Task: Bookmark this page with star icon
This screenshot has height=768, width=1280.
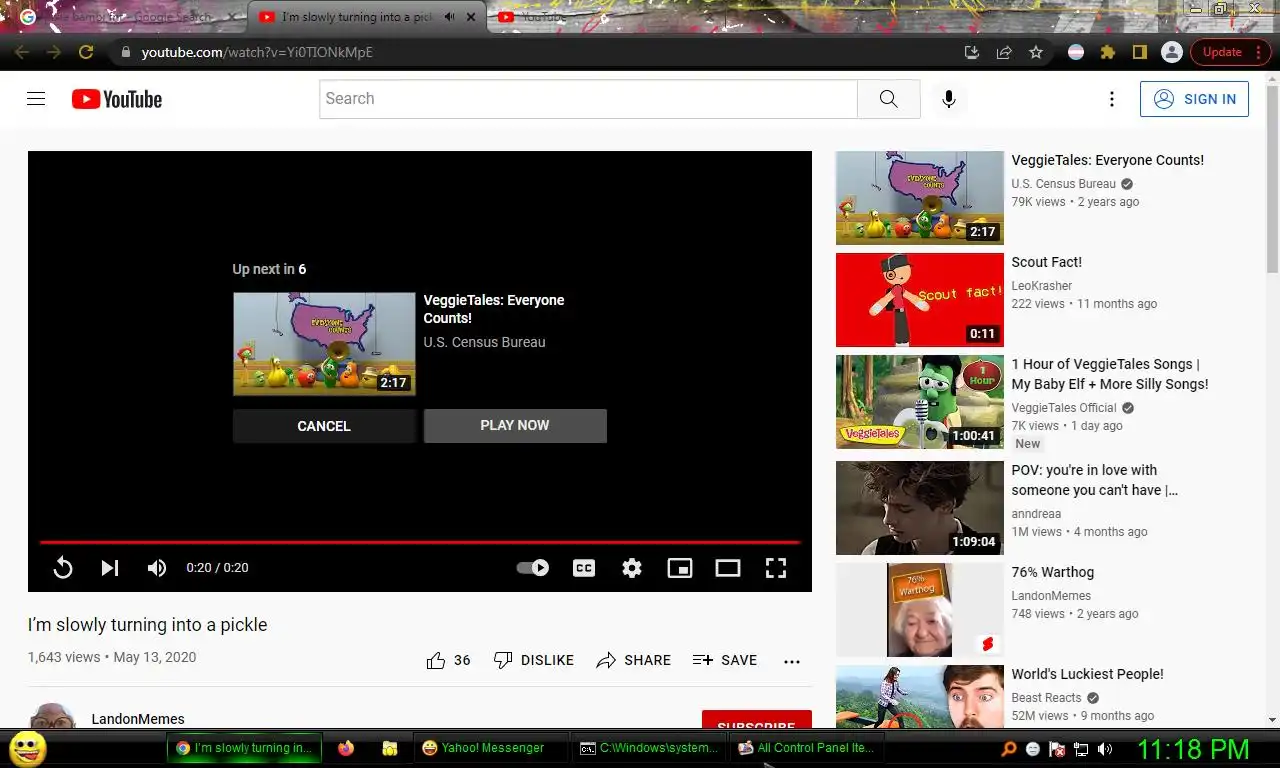Action: click(x=1036, y=52)
